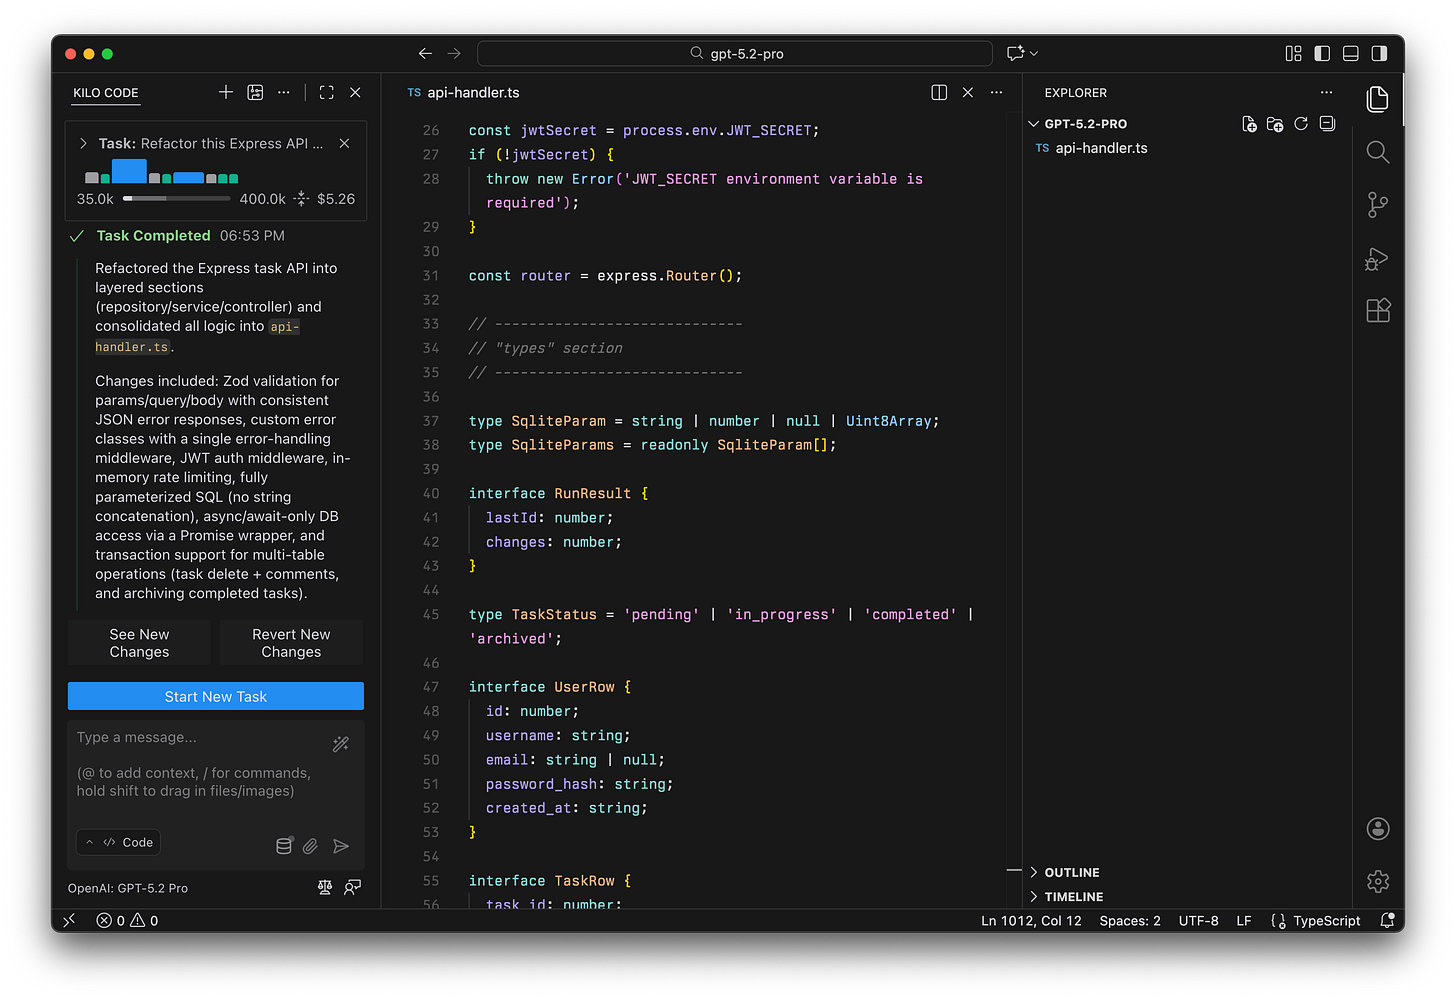Image resolution: width=1456 pixels, height=1000 pixels.
Task: Open the Run and Debug view
Action: tap(1377, 259)
